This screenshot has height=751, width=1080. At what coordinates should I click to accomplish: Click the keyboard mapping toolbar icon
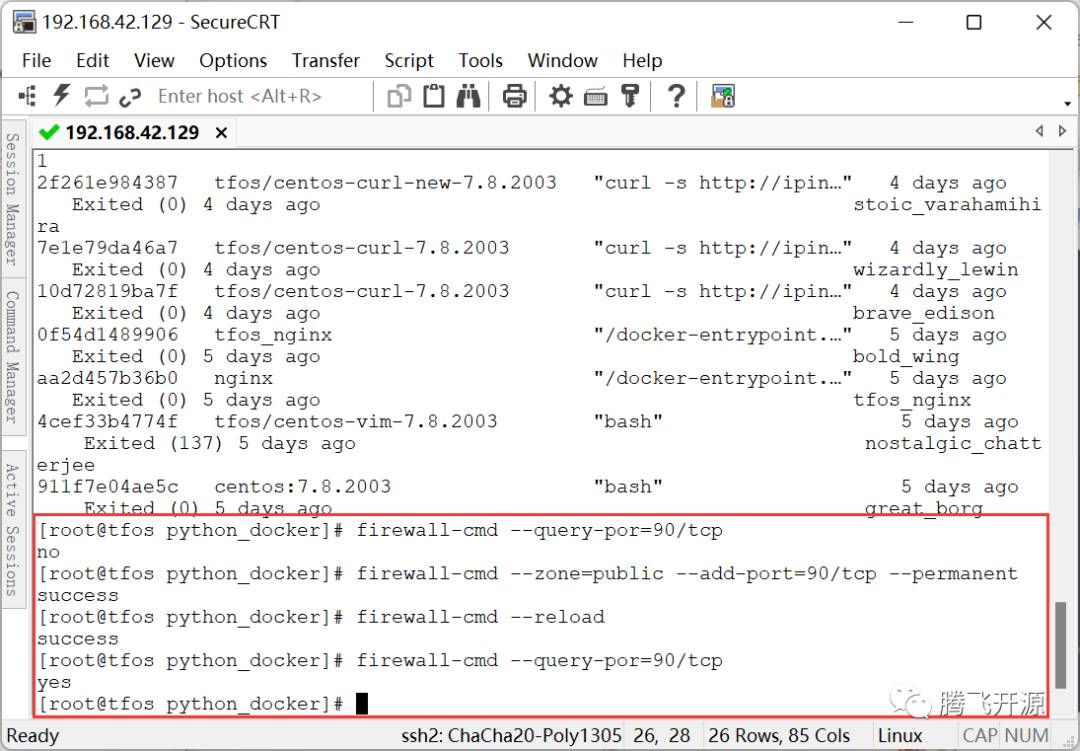coord(594,95)
